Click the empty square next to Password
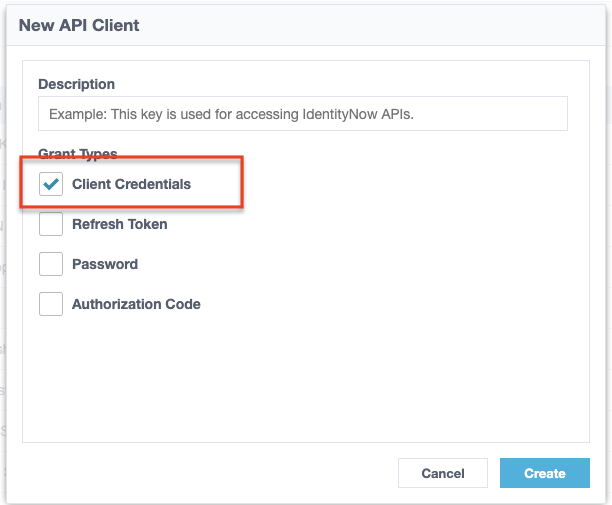This screenshot has height=505, width=612. tap(51, 264)
